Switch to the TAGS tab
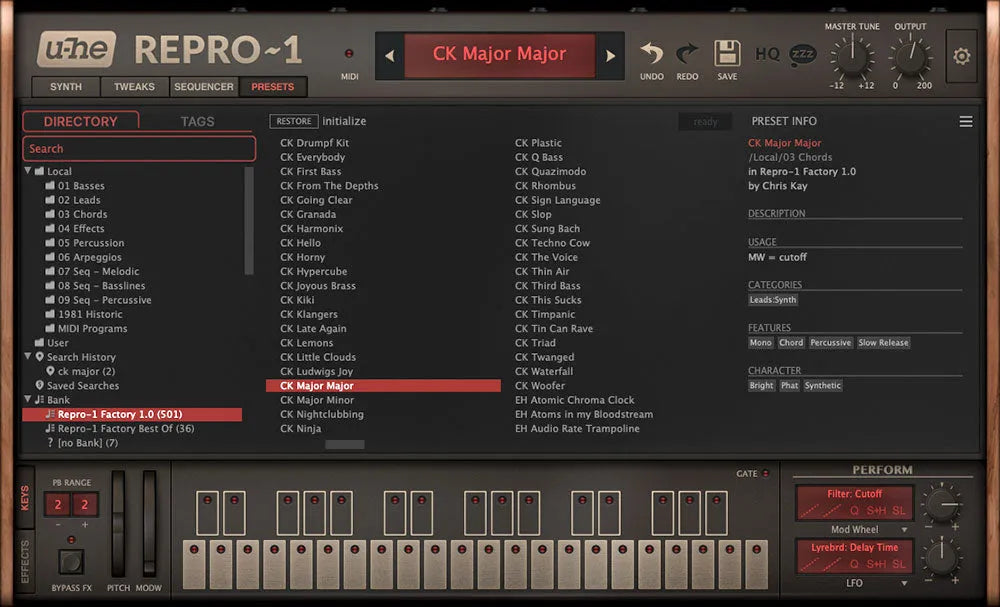The width and height of the screenshot is (1000, 607). [x=197, y=121]
